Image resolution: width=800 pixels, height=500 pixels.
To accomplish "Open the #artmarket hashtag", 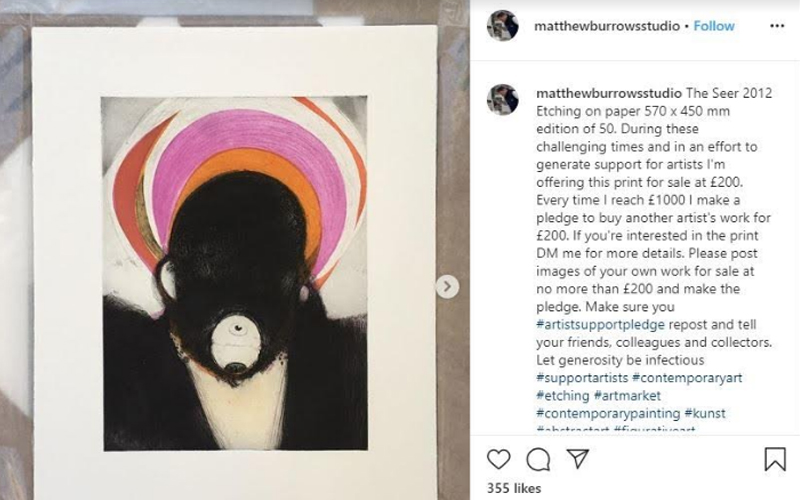I will [x=634, y=396].
